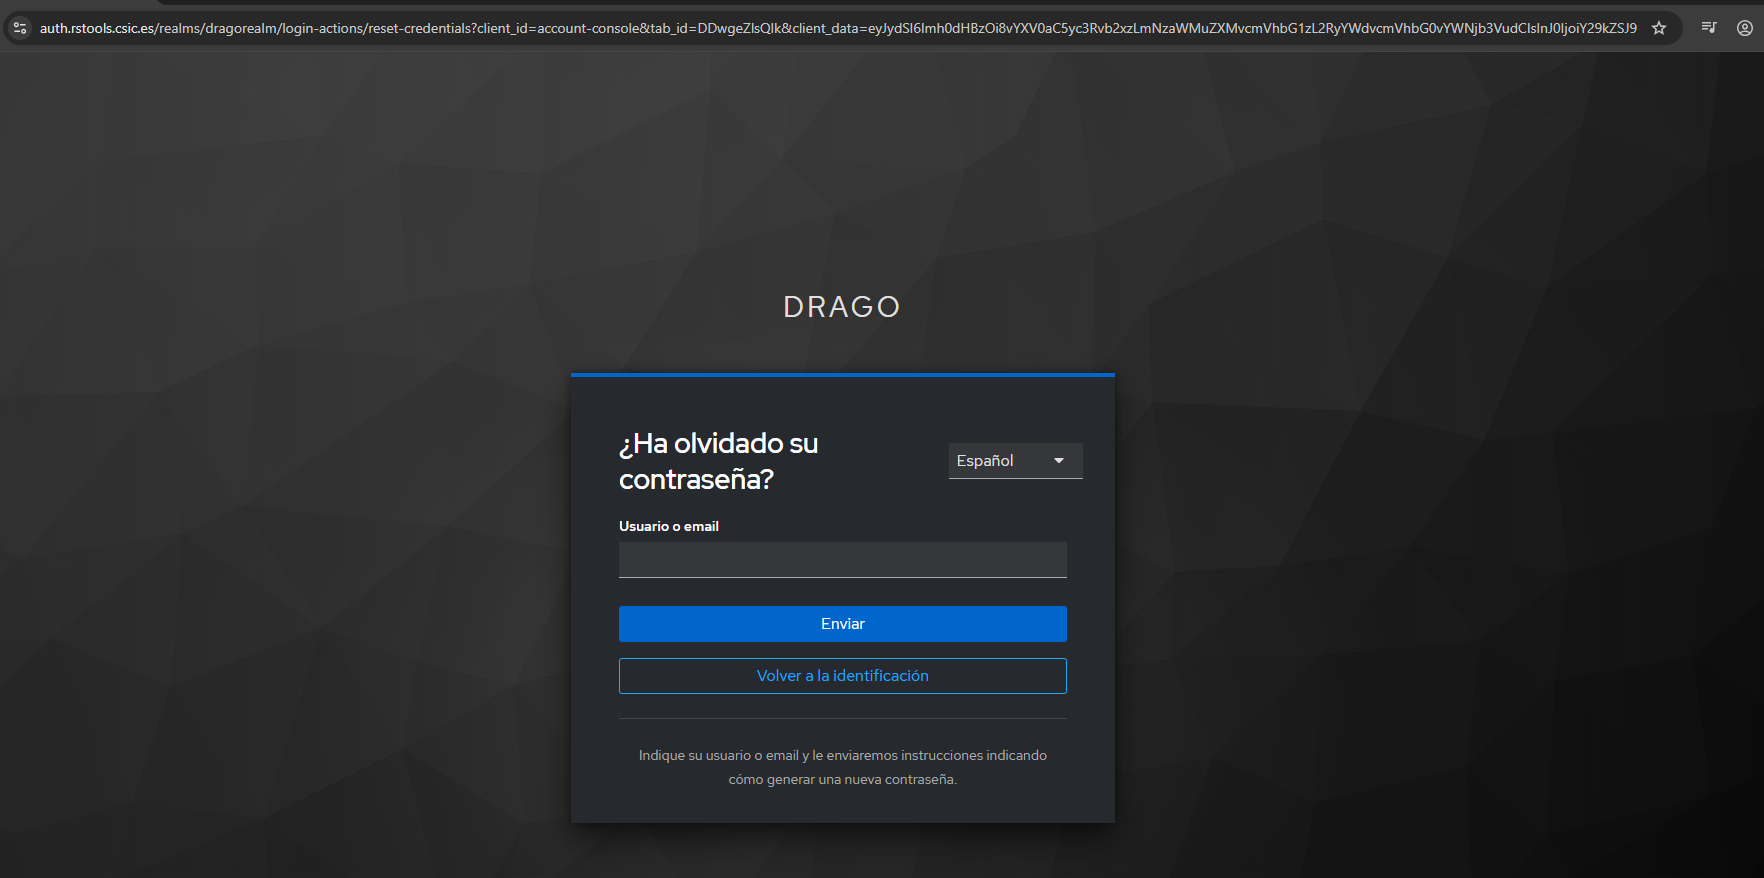Viewport: 1764px width, 878px height.
Task: Click the divider line under Volver button
Action: [x=842, y=718]
